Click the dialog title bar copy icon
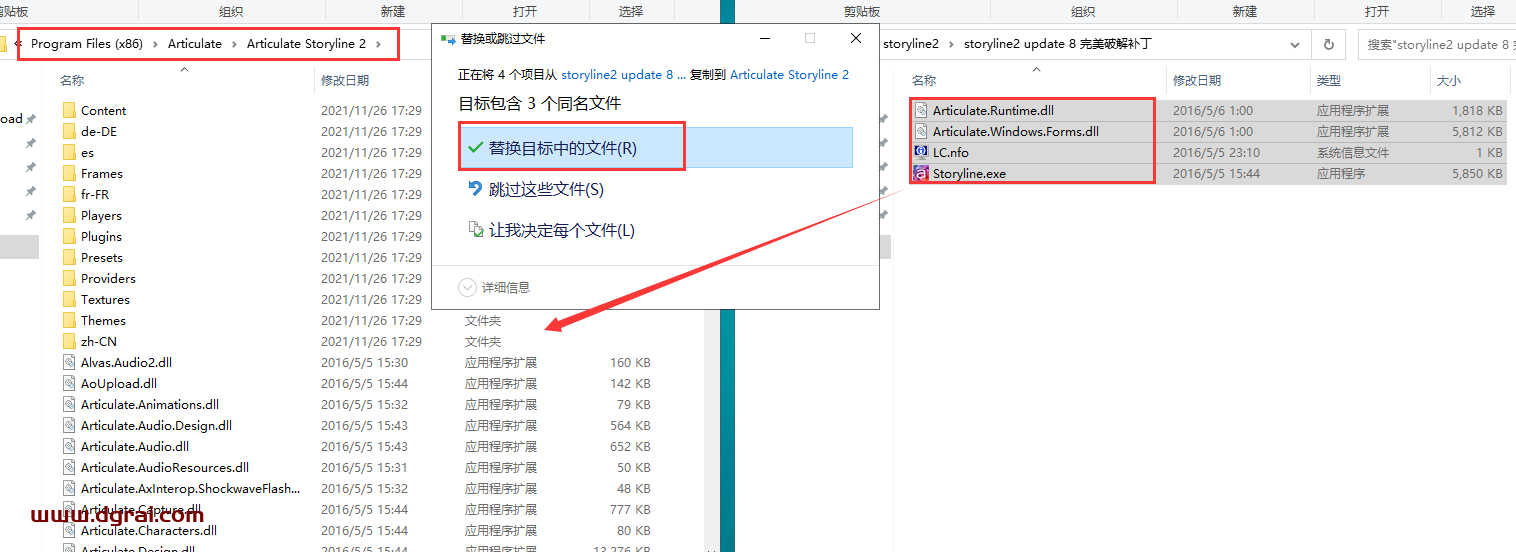Screen dimensions: 1516x552 [447, 38]
